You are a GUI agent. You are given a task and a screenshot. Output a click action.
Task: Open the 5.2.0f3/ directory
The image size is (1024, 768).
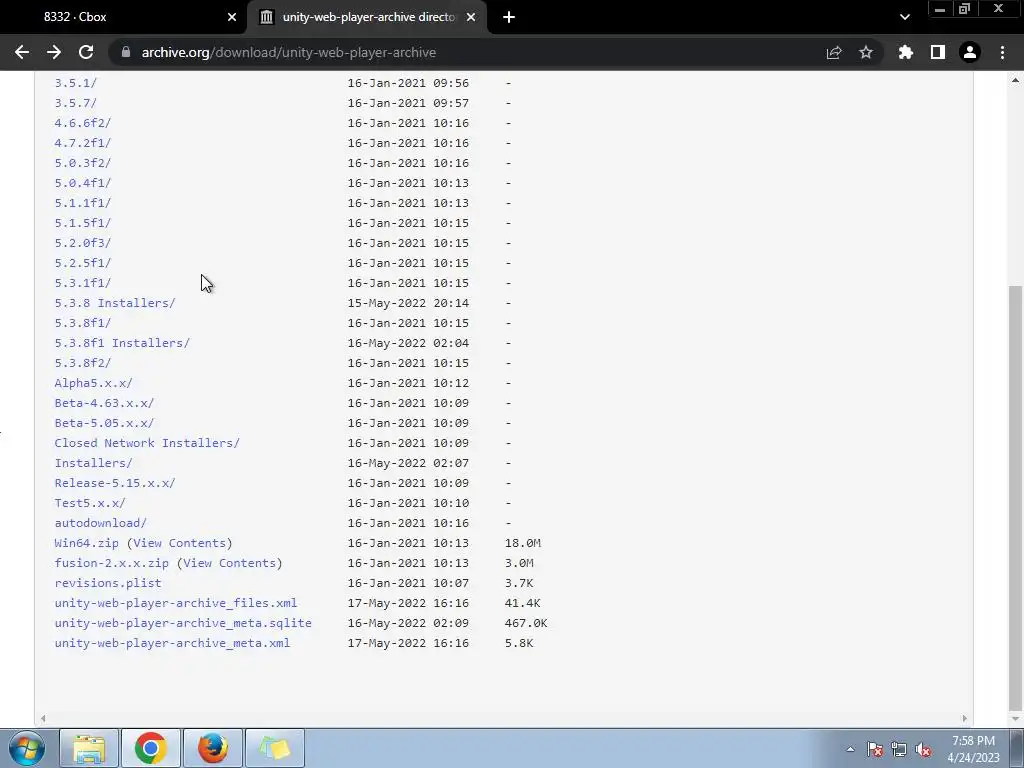point(83,243)
